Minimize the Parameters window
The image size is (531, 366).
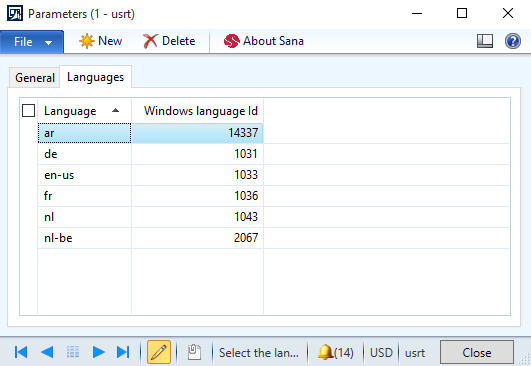tap(417, 14)
